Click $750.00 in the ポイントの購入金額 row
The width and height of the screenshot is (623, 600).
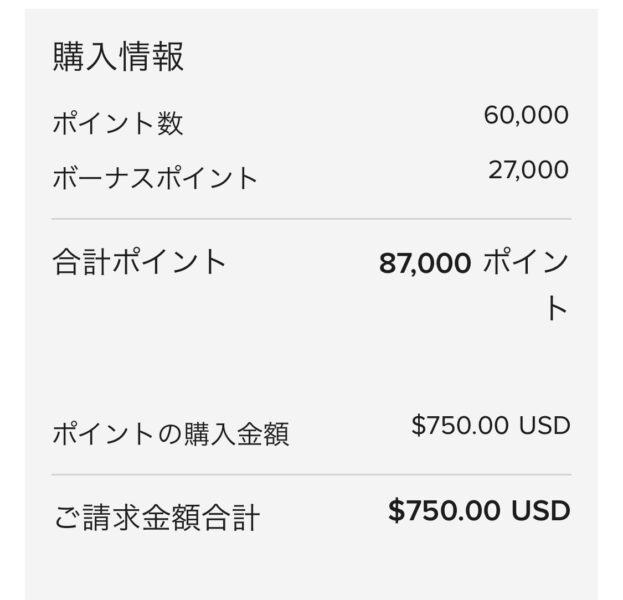tap(460, 425)
